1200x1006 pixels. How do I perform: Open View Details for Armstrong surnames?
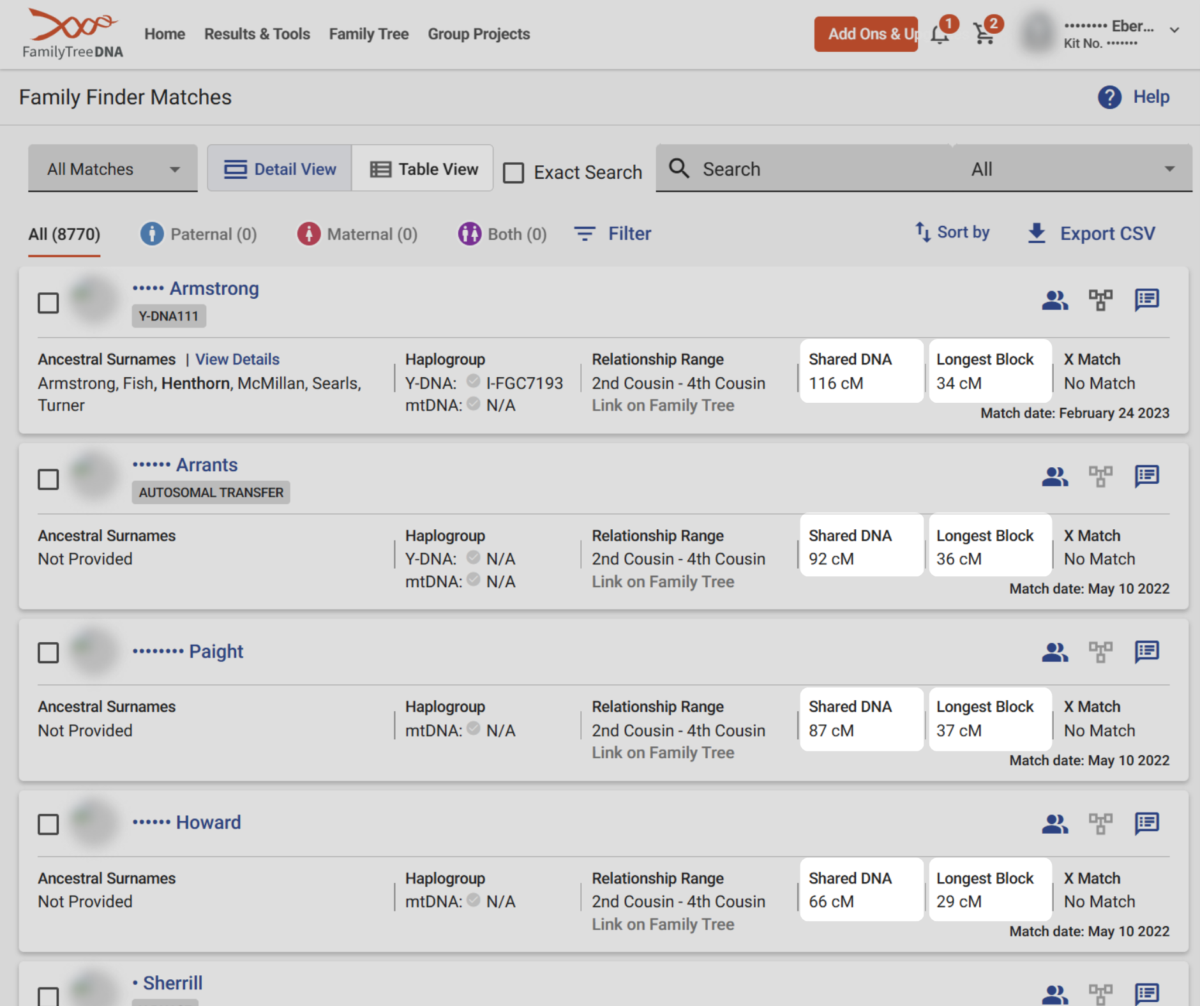238,359
